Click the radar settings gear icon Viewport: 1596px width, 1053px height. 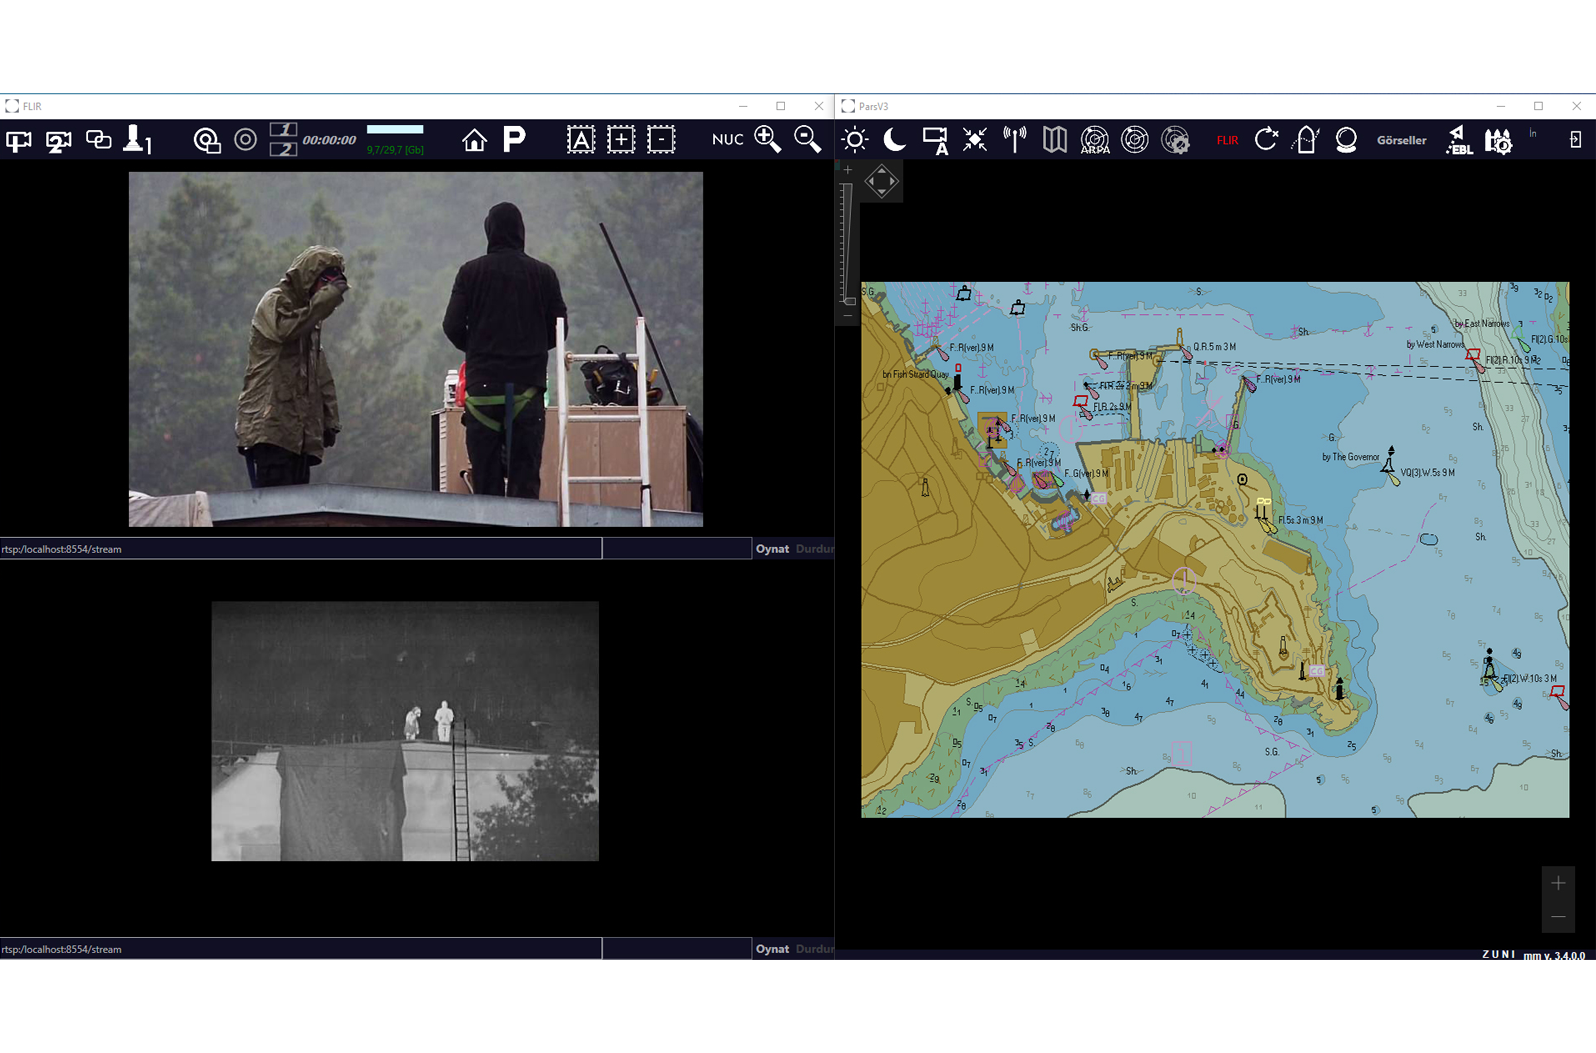1175,140
